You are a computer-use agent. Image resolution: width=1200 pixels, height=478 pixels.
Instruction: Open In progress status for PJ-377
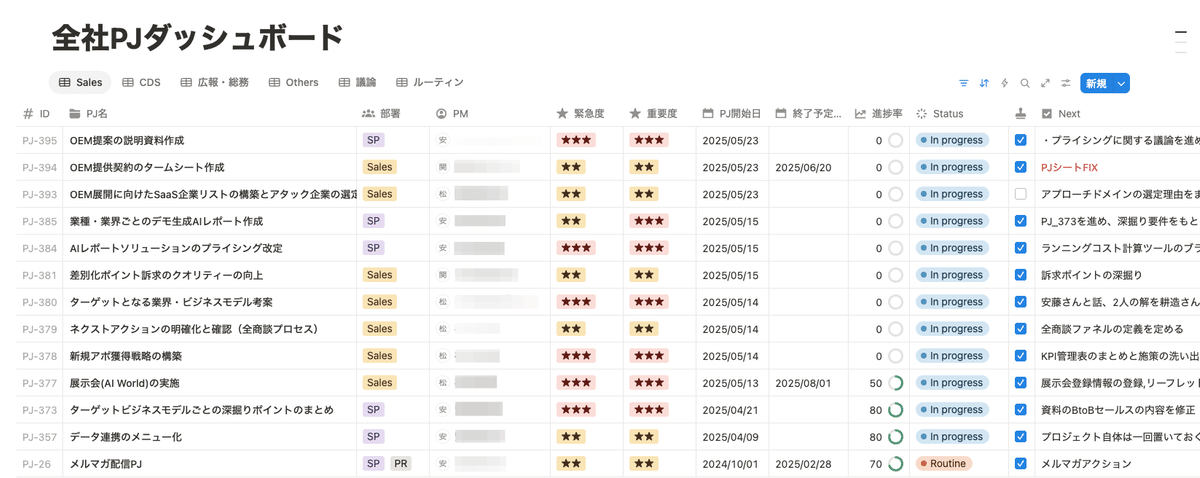952,383
